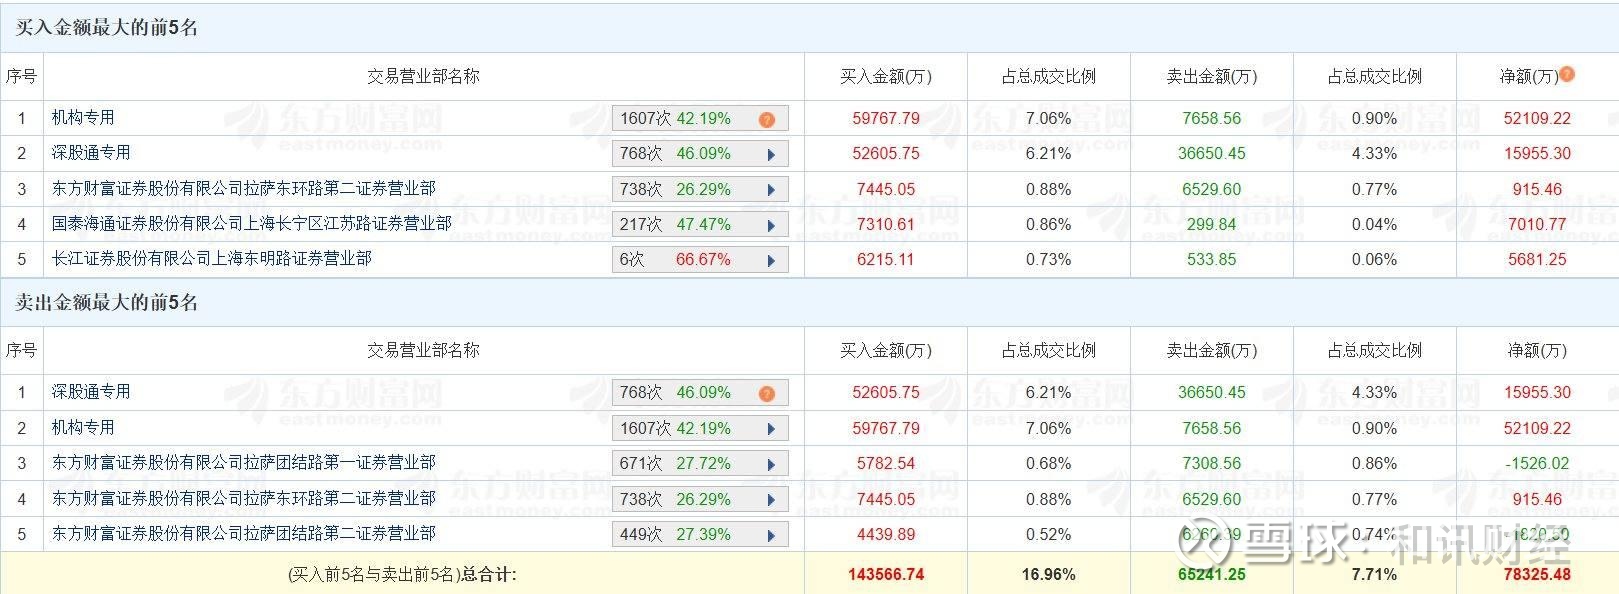This screenshot has height=594, width=1619.
Task: Open 长江证券上海东明路证券营业部 link
Action: (211, 259)
